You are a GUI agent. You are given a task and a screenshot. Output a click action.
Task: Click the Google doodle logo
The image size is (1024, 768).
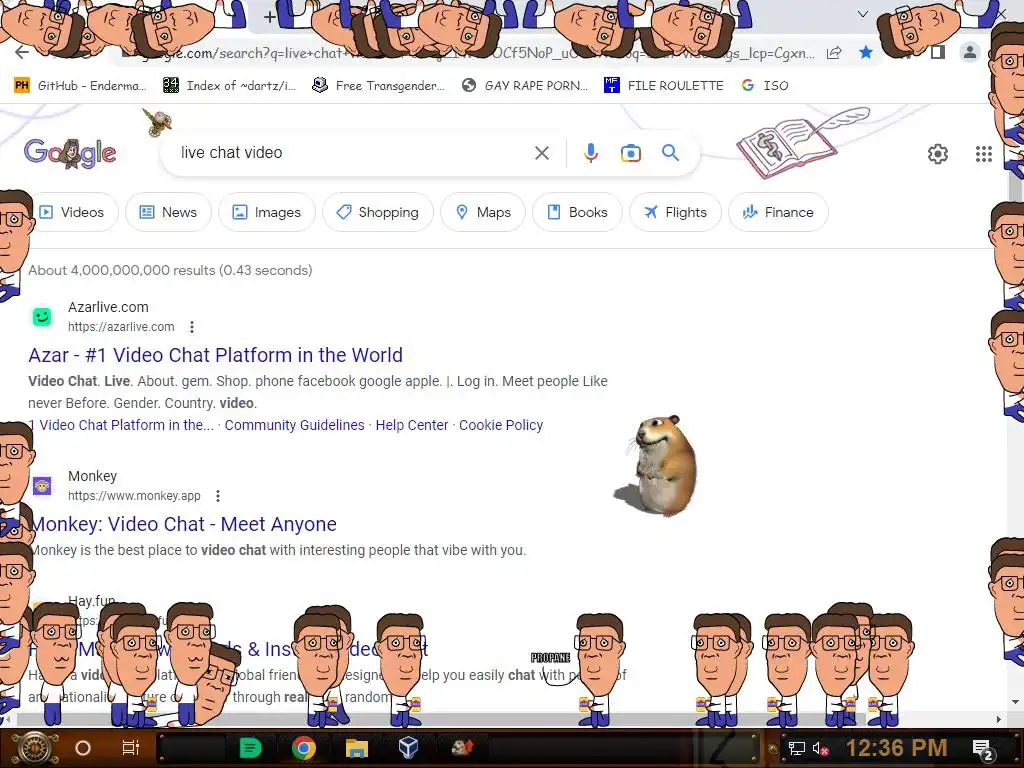70,153
